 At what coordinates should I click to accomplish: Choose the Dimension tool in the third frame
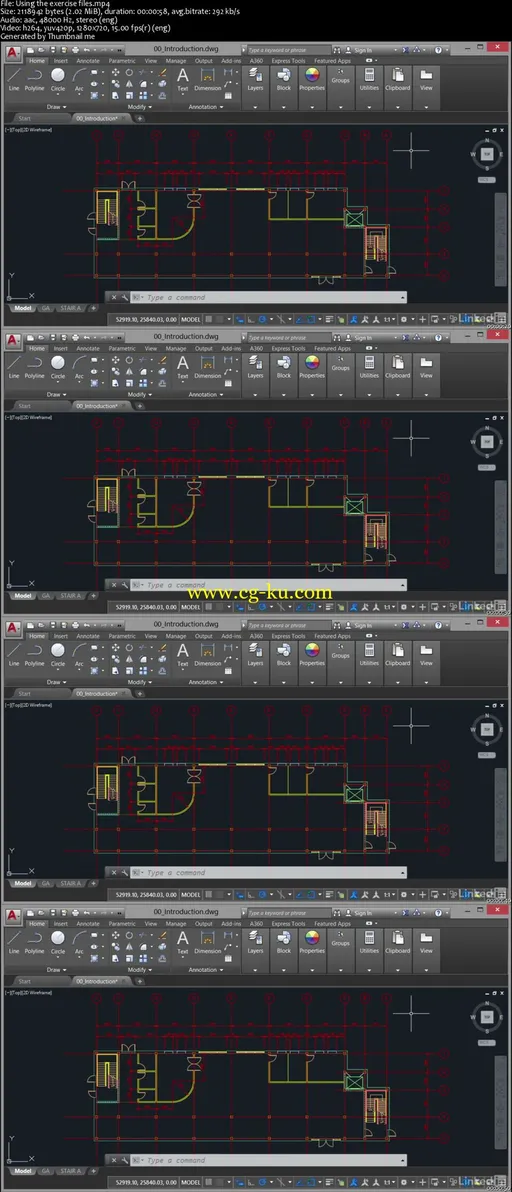(208, 654)
